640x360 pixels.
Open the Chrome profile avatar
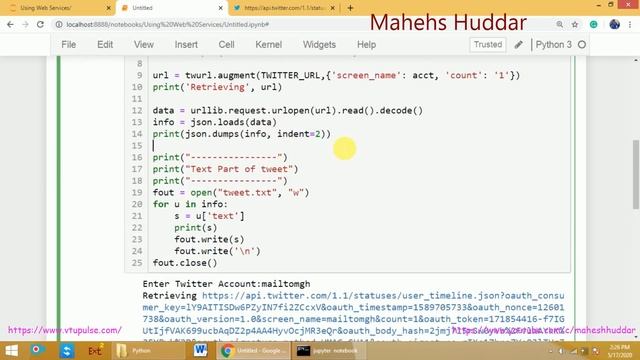pyautogui.click(x=614, y=24)
